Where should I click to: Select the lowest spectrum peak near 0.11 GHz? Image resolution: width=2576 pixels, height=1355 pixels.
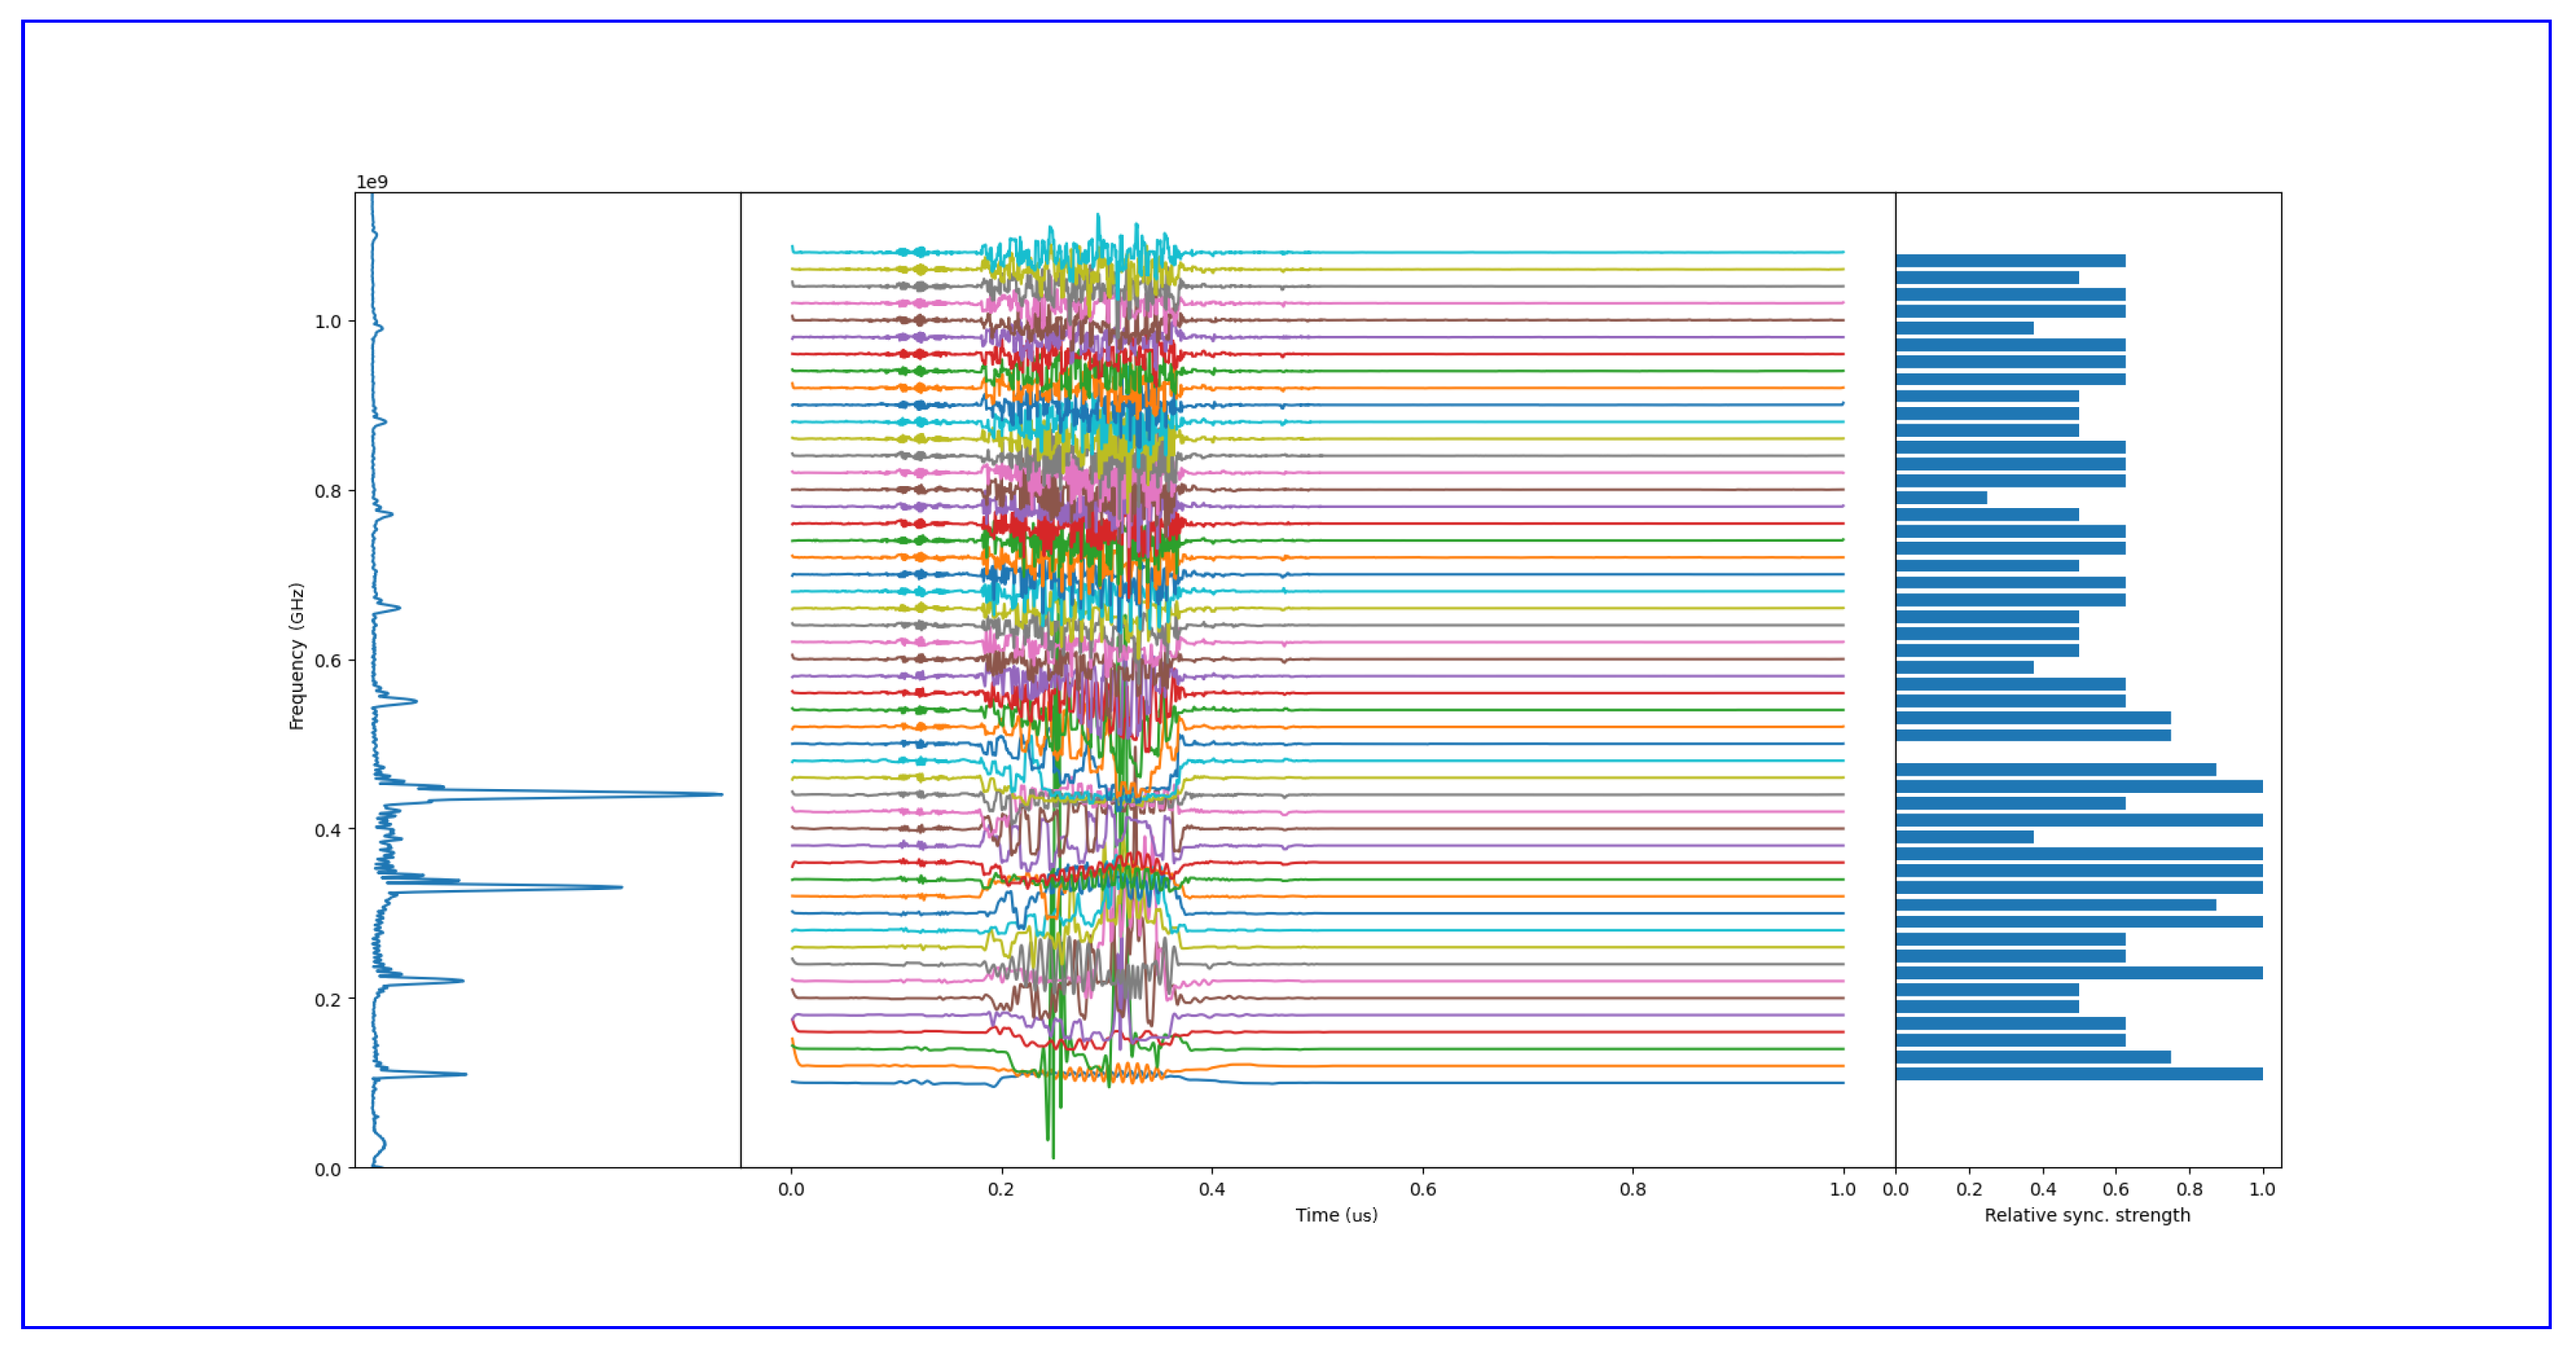(x=464, y=1075)
